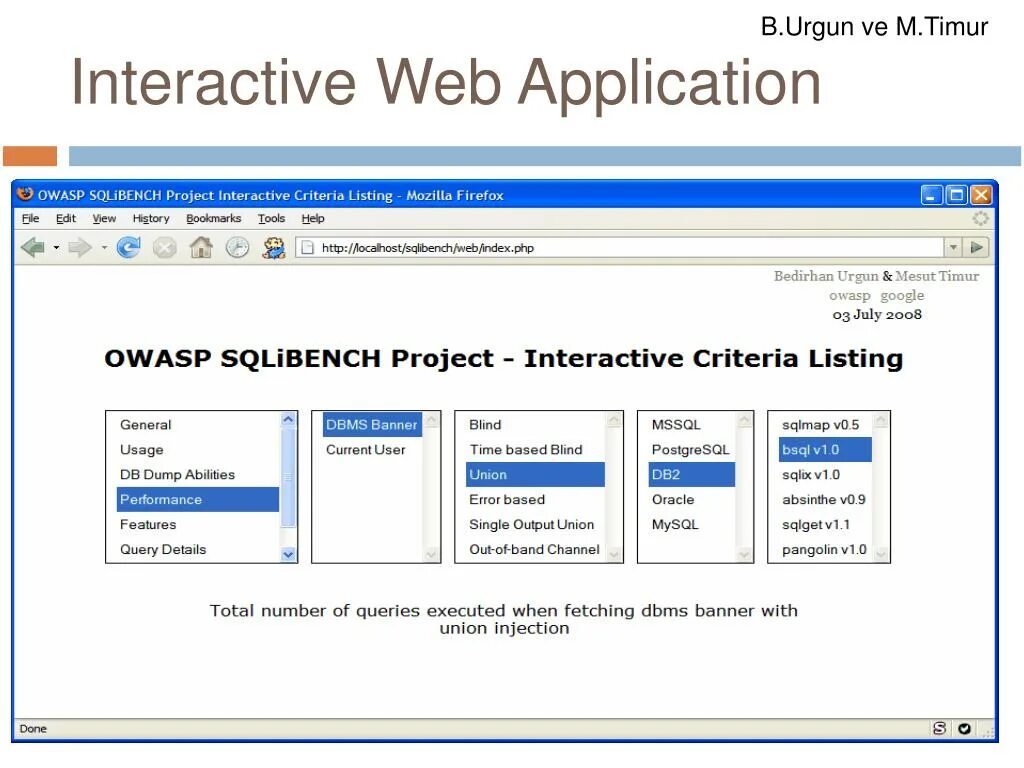The image size is (1024, 768).
Task: Click the Go arrow beside address bar
Action: click(976, 248)
